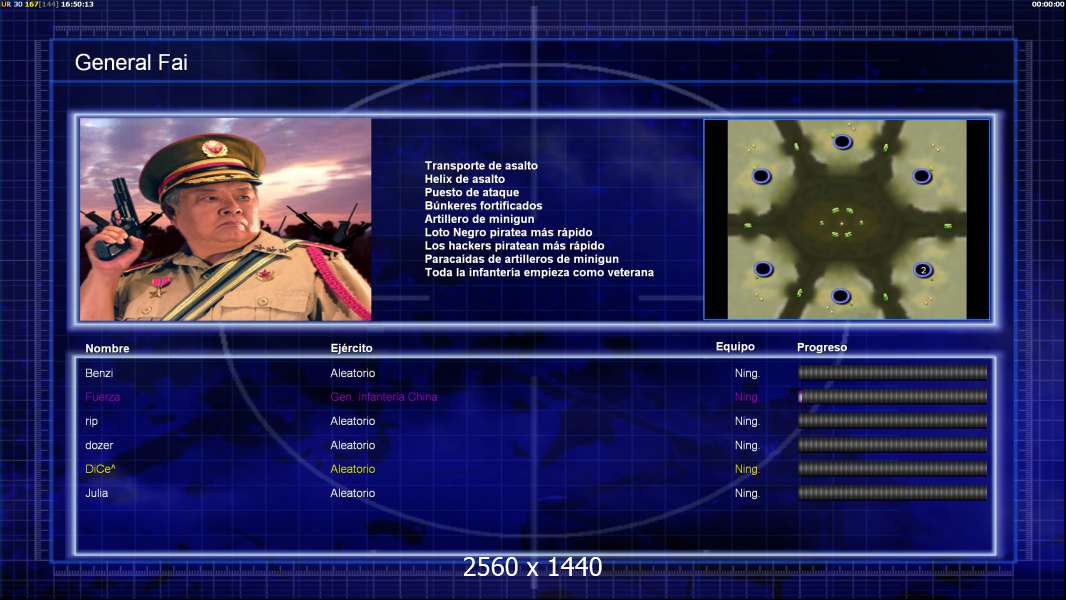1066x600 pixels.
Task: Click the start position marker numbered 2
Action: click(x=923, y=270)
